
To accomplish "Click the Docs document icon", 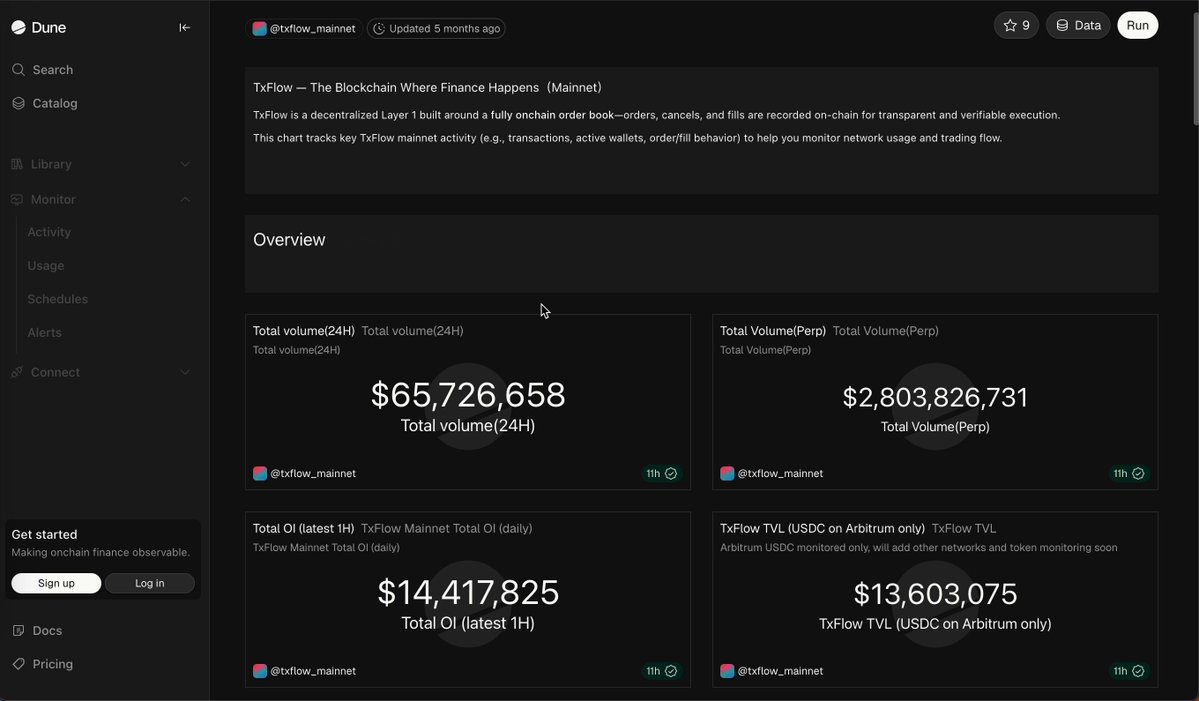I will point(18,631).
